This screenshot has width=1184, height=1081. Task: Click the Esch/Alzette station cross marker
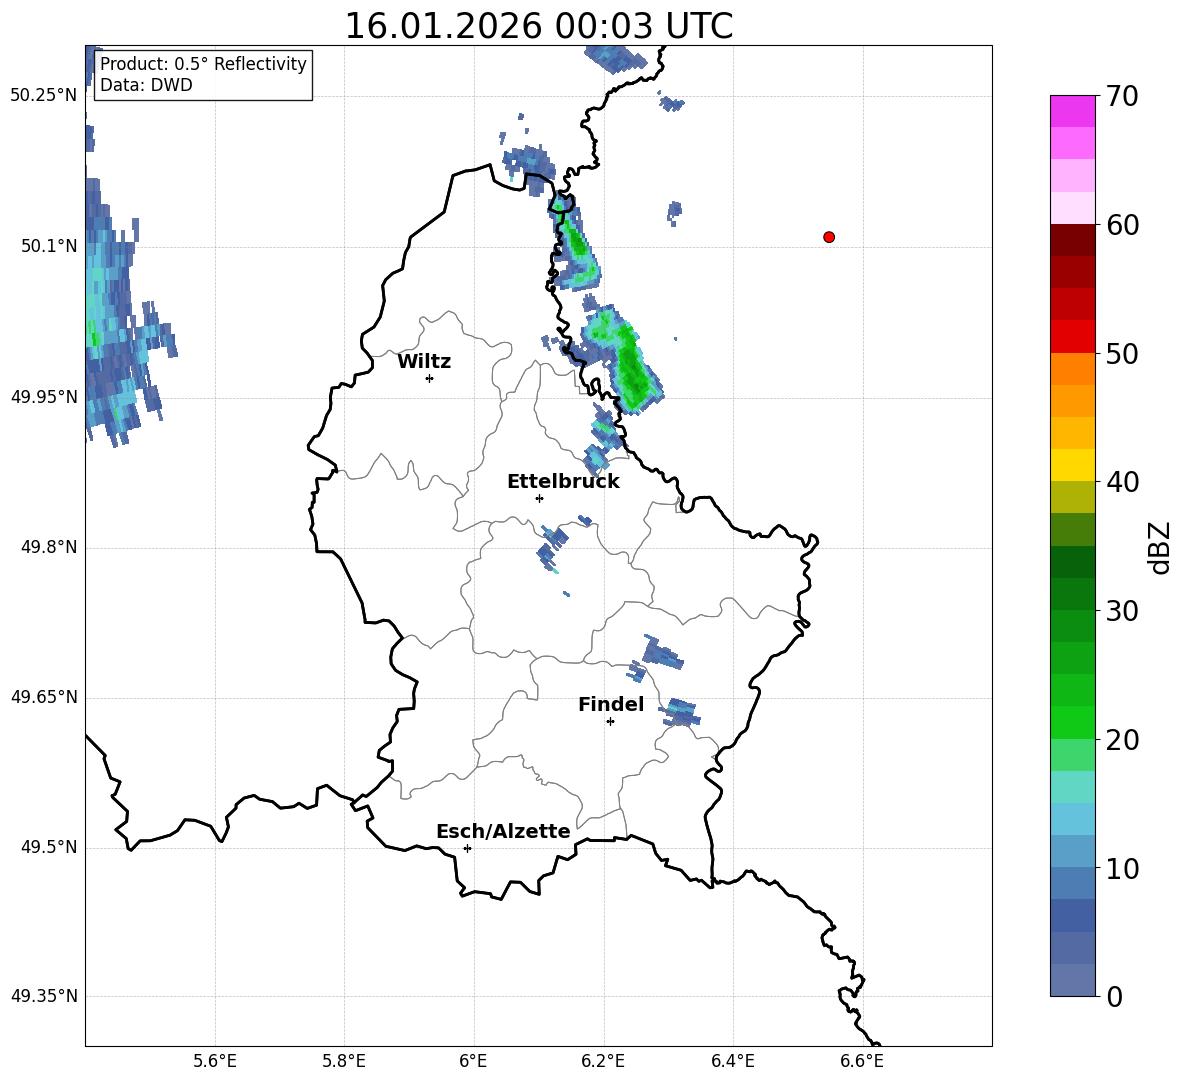click(x=467, y=848)
